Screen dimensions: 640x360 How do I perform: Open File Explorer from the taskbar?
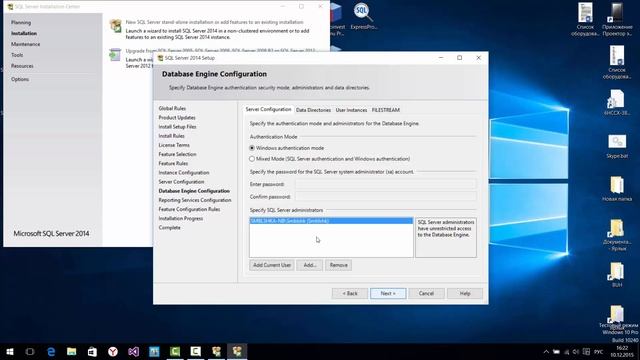(72, 351)
